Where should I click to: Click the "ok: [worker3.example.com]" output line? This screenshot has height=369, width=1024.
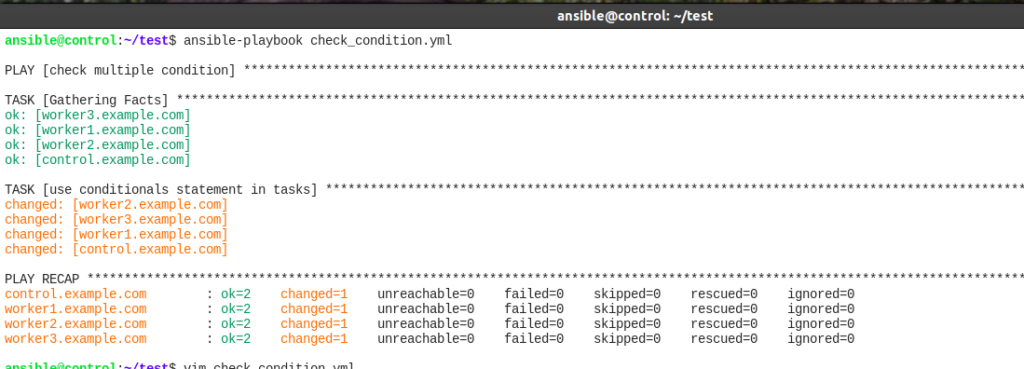click(97, 116)
